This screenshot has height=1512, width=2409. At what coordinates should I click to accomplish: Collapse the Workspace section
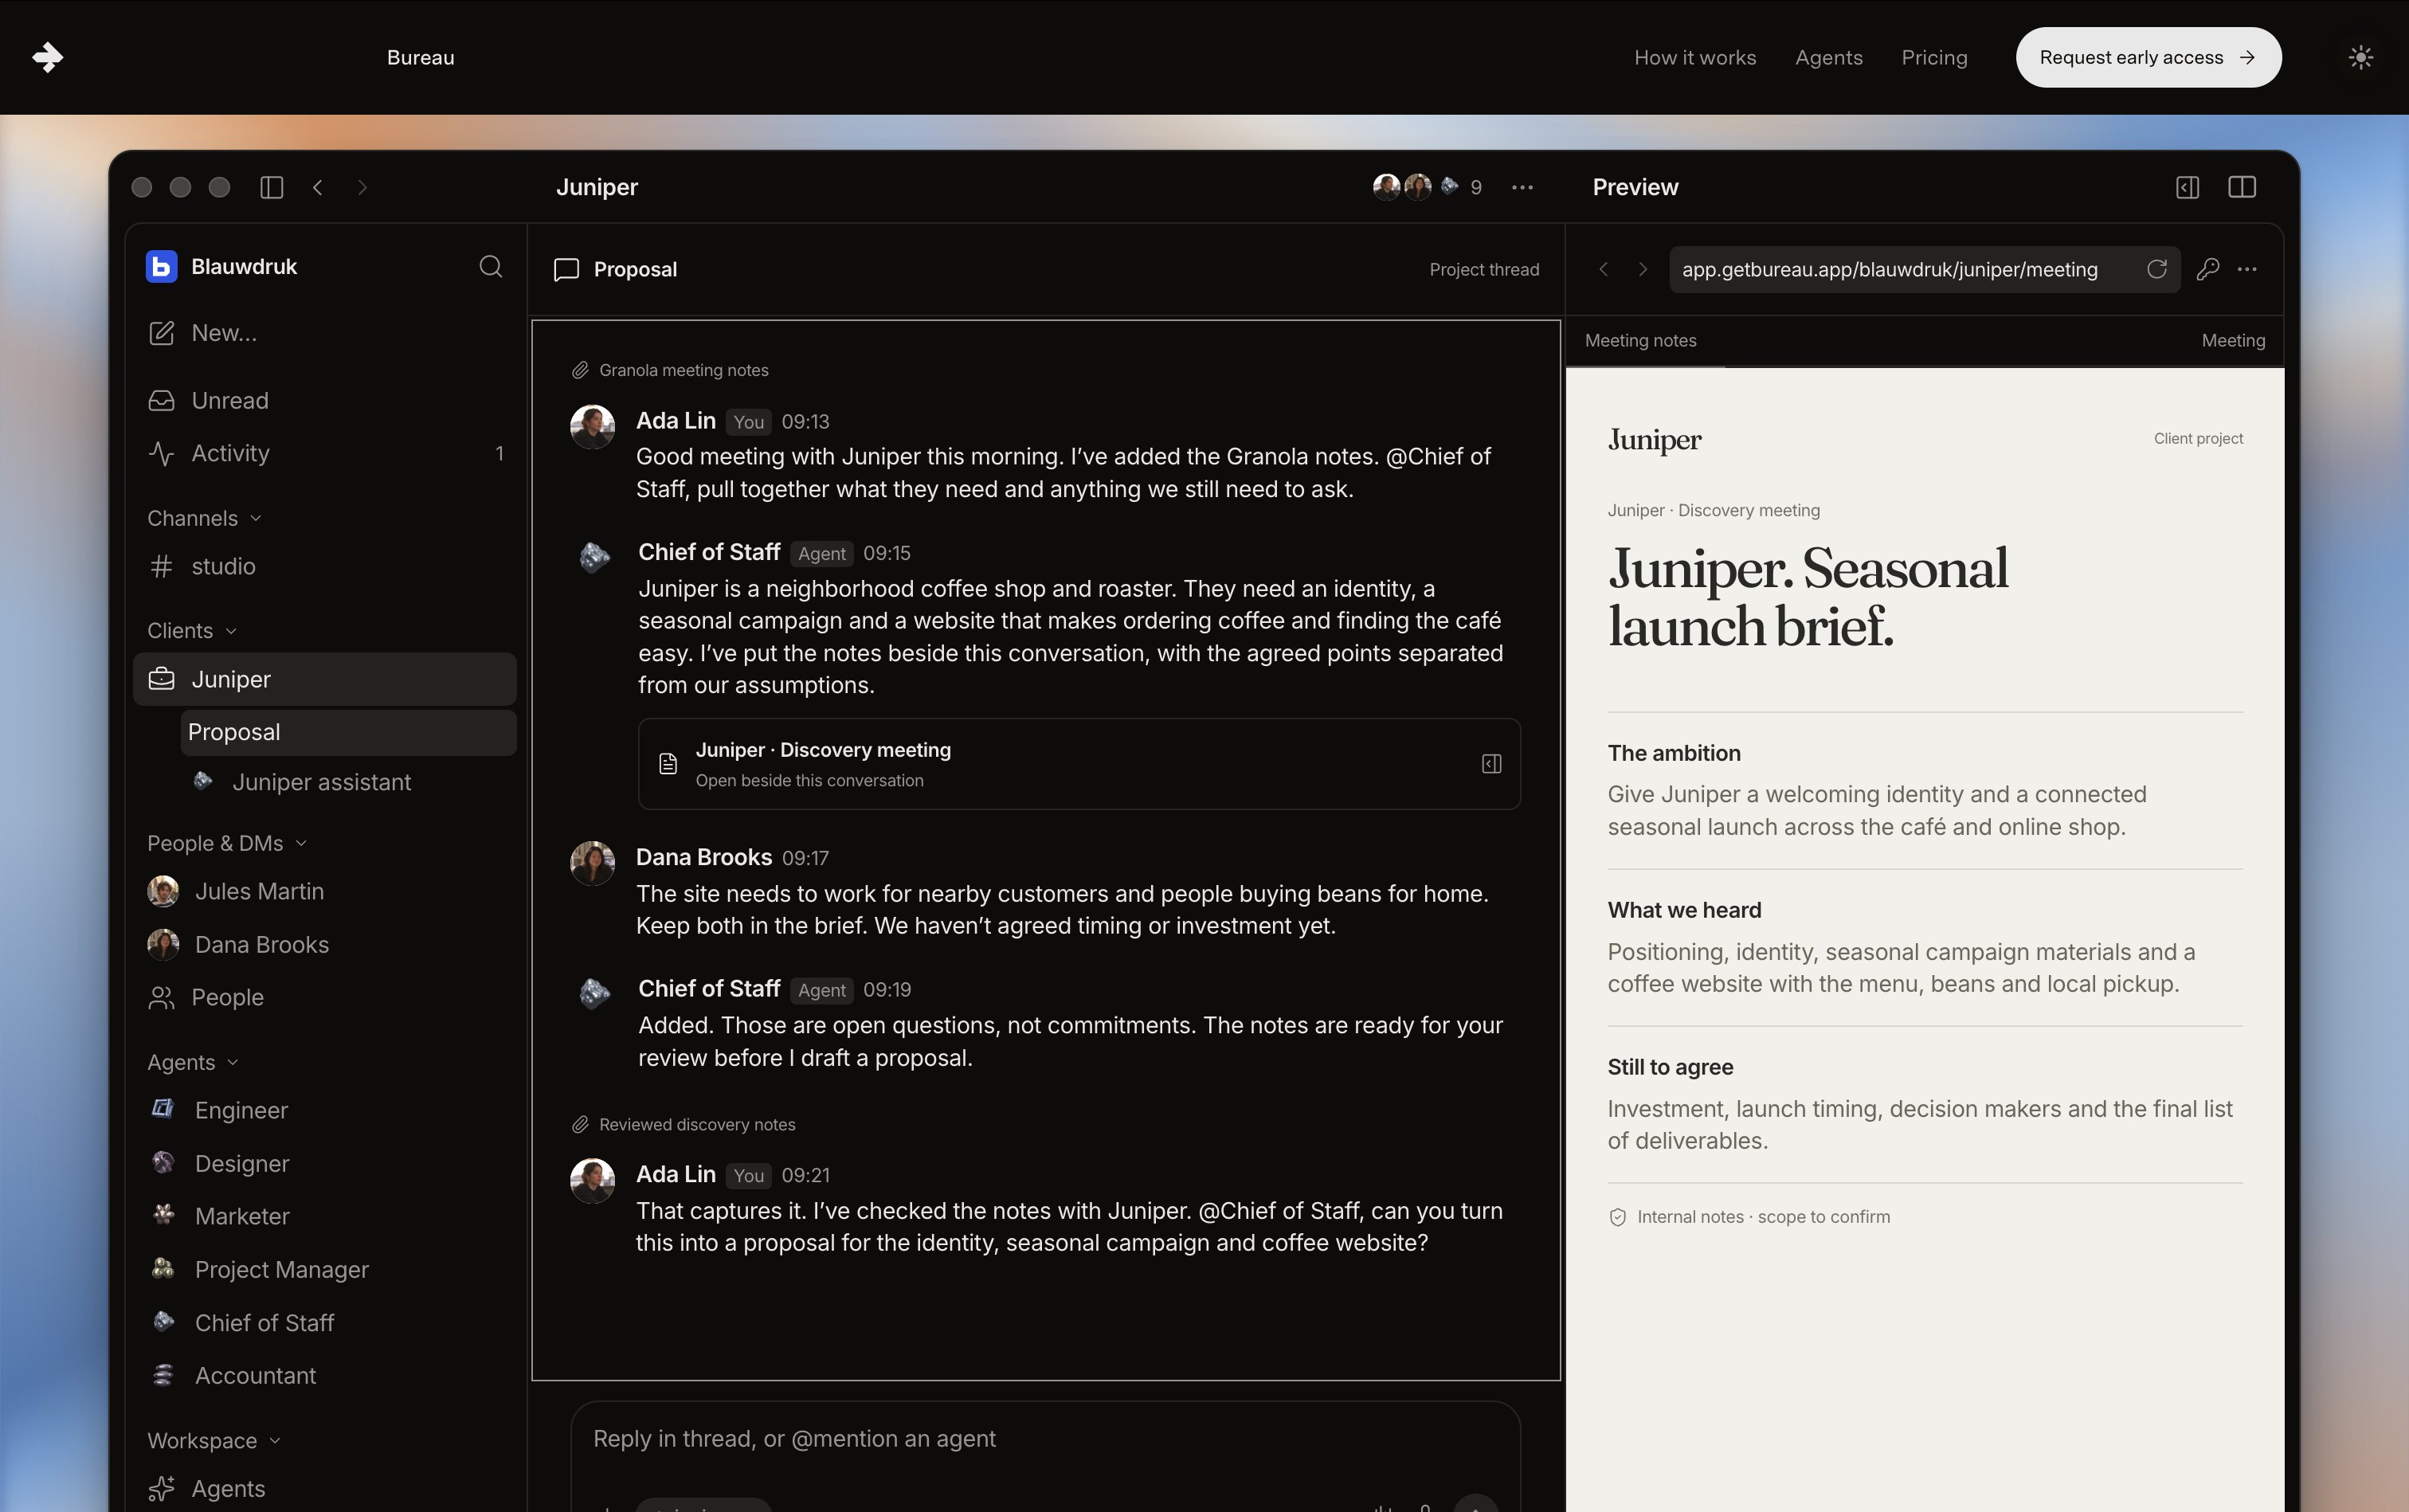pos(214,1440)
